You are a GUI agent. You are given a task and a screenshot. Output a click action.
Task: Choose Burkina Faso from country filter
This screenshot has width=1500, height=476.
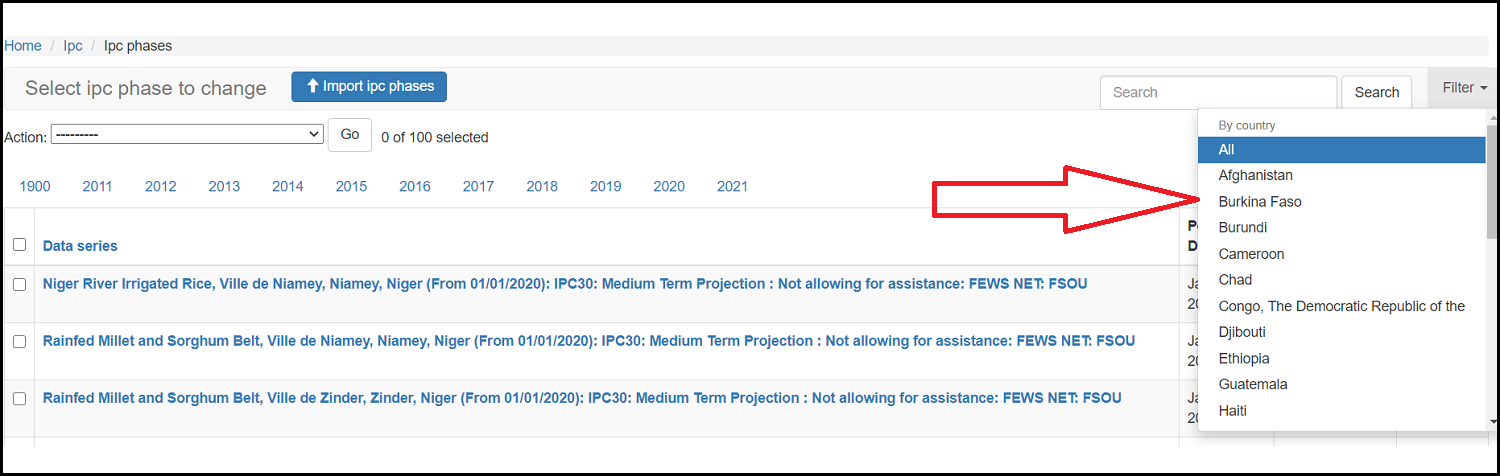(1259, 202)
